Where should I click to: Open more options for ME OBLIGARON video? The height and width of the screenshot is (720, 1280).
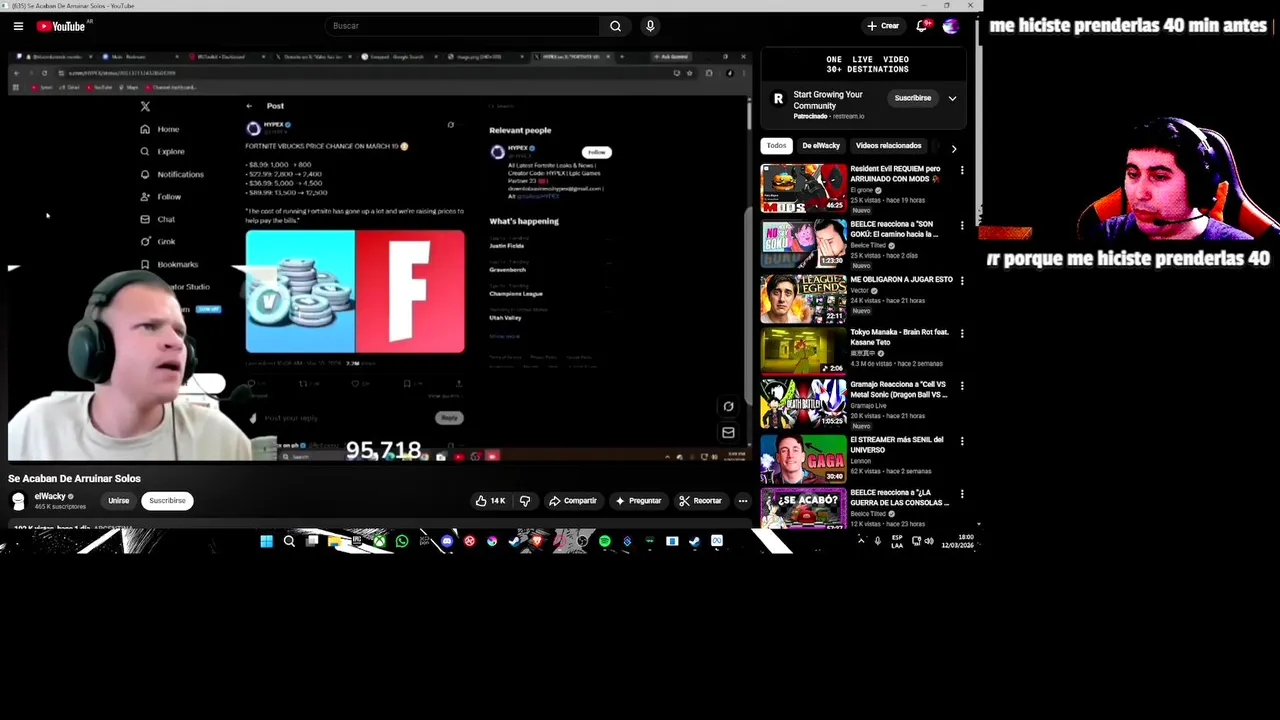962,280
